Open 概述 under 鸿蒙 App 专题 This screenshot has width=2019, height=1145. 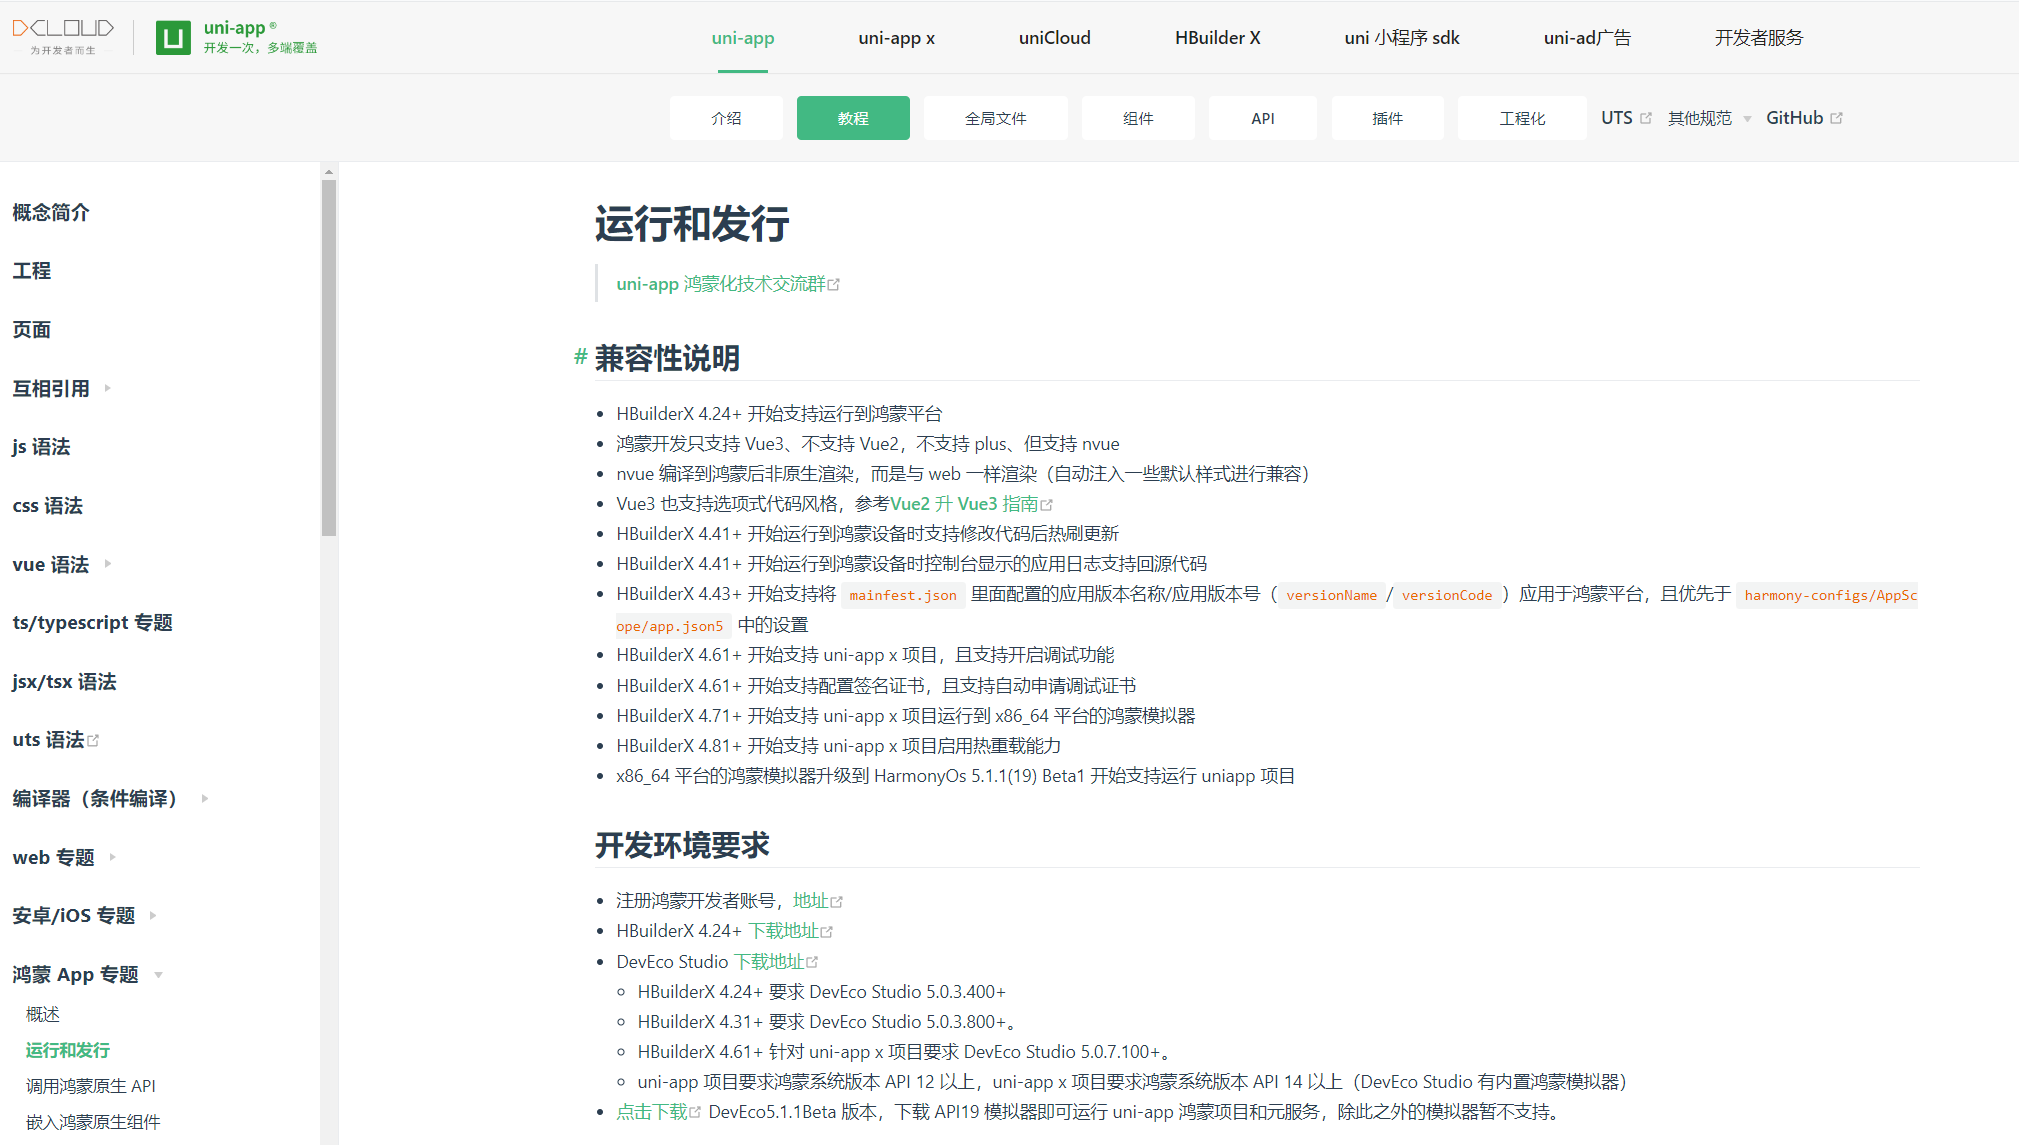(x=43, y=1014)
